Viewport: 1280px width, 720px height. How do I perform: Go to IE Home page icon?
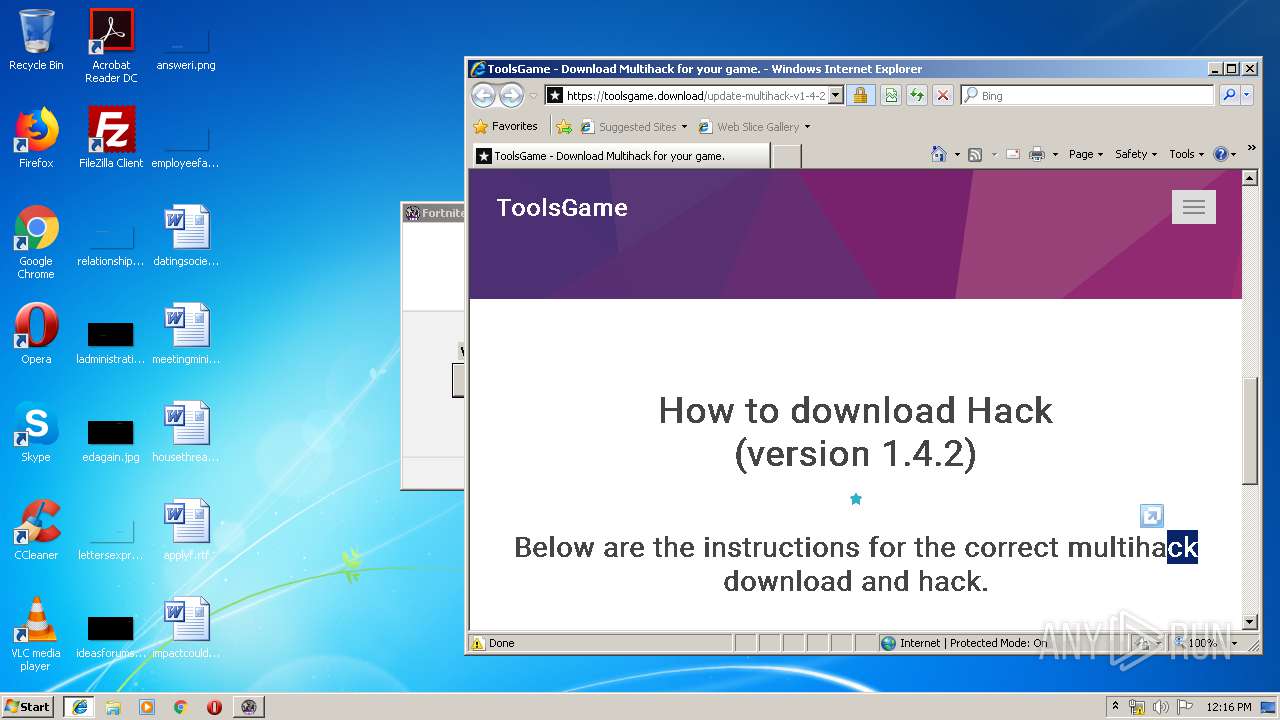(x=939, y=154)
